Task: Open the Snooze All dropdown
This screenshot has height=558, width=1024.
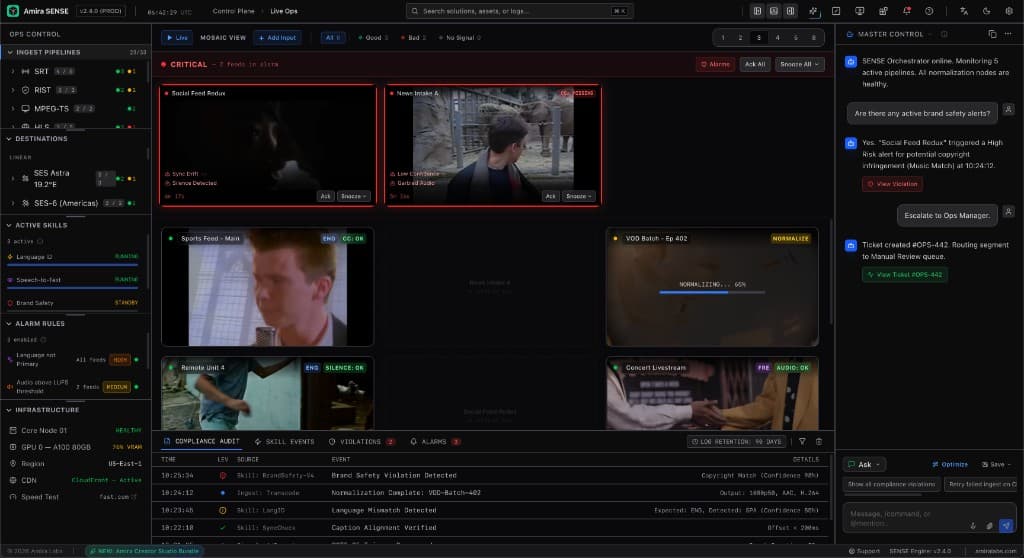Action: 799,64
